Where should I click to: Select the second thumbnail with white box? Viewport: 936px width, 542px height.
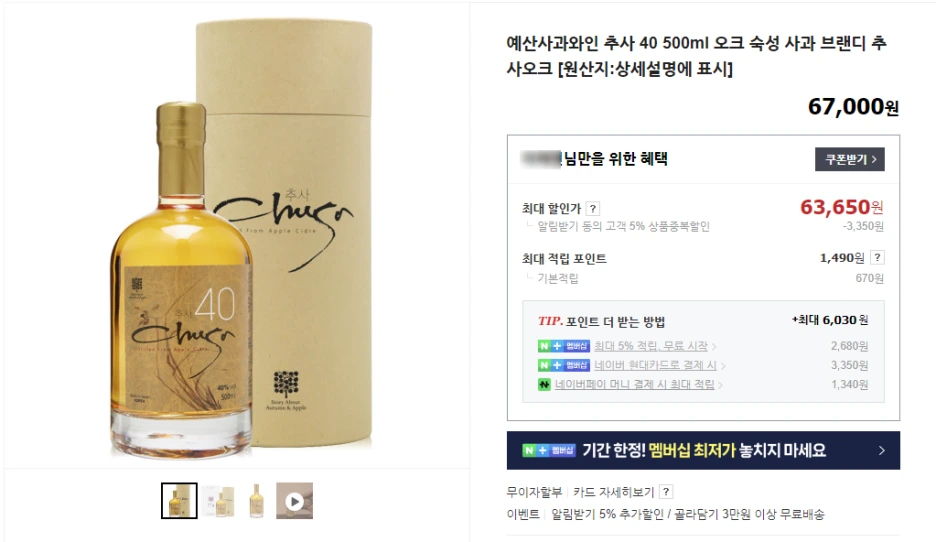pos(218,501)
